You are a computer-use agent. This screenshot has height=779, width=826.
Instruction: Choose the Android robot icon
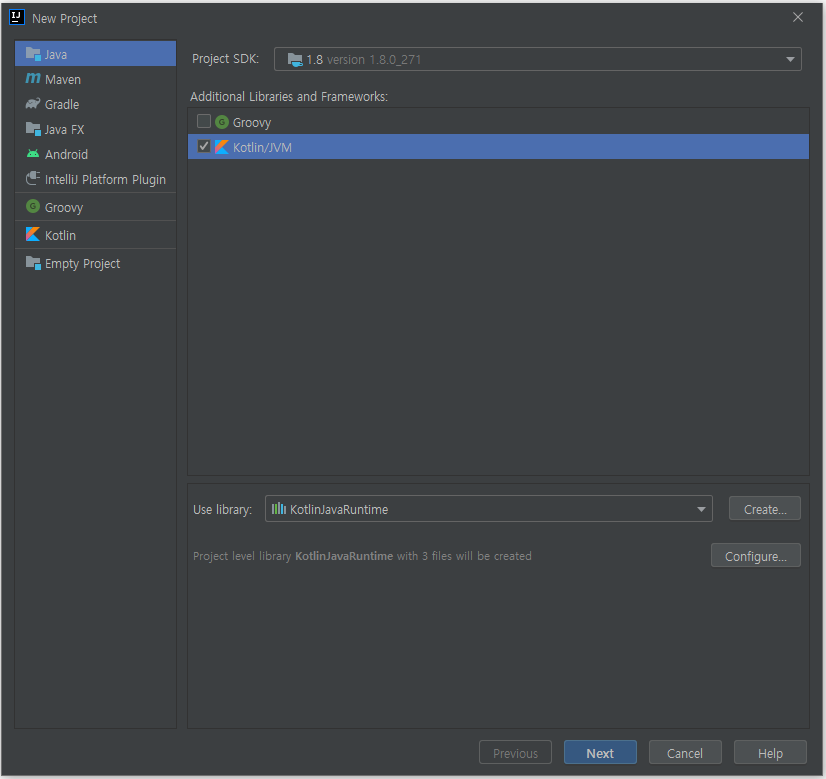33,154
